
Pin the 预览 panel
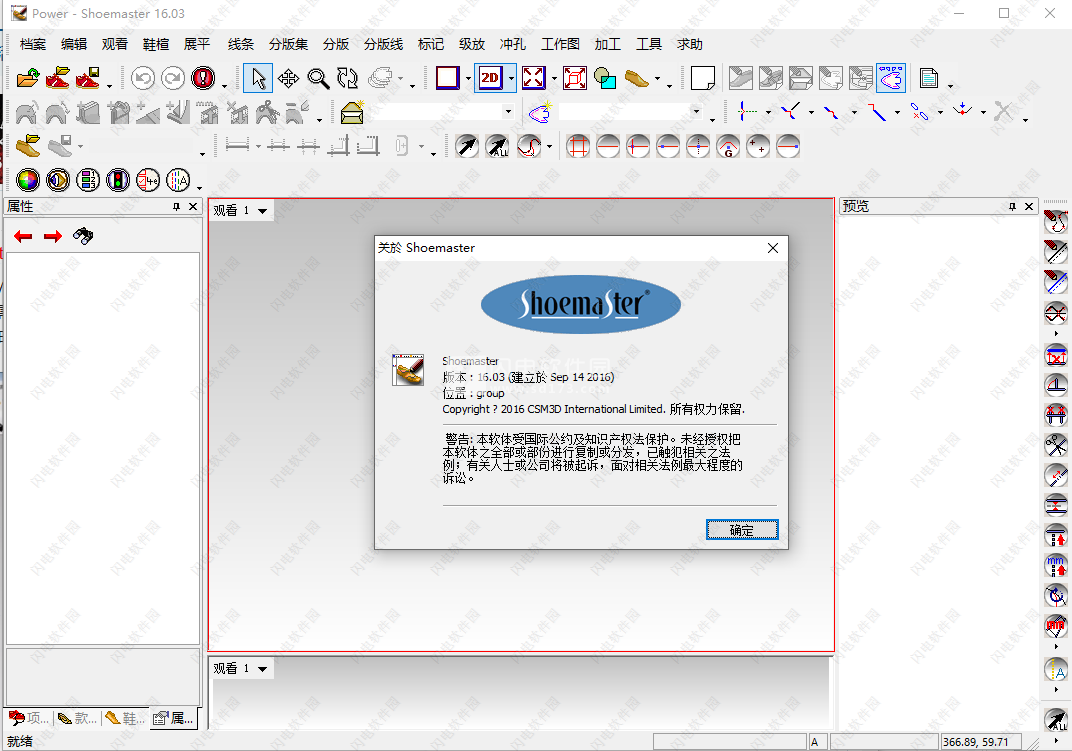1013,207
